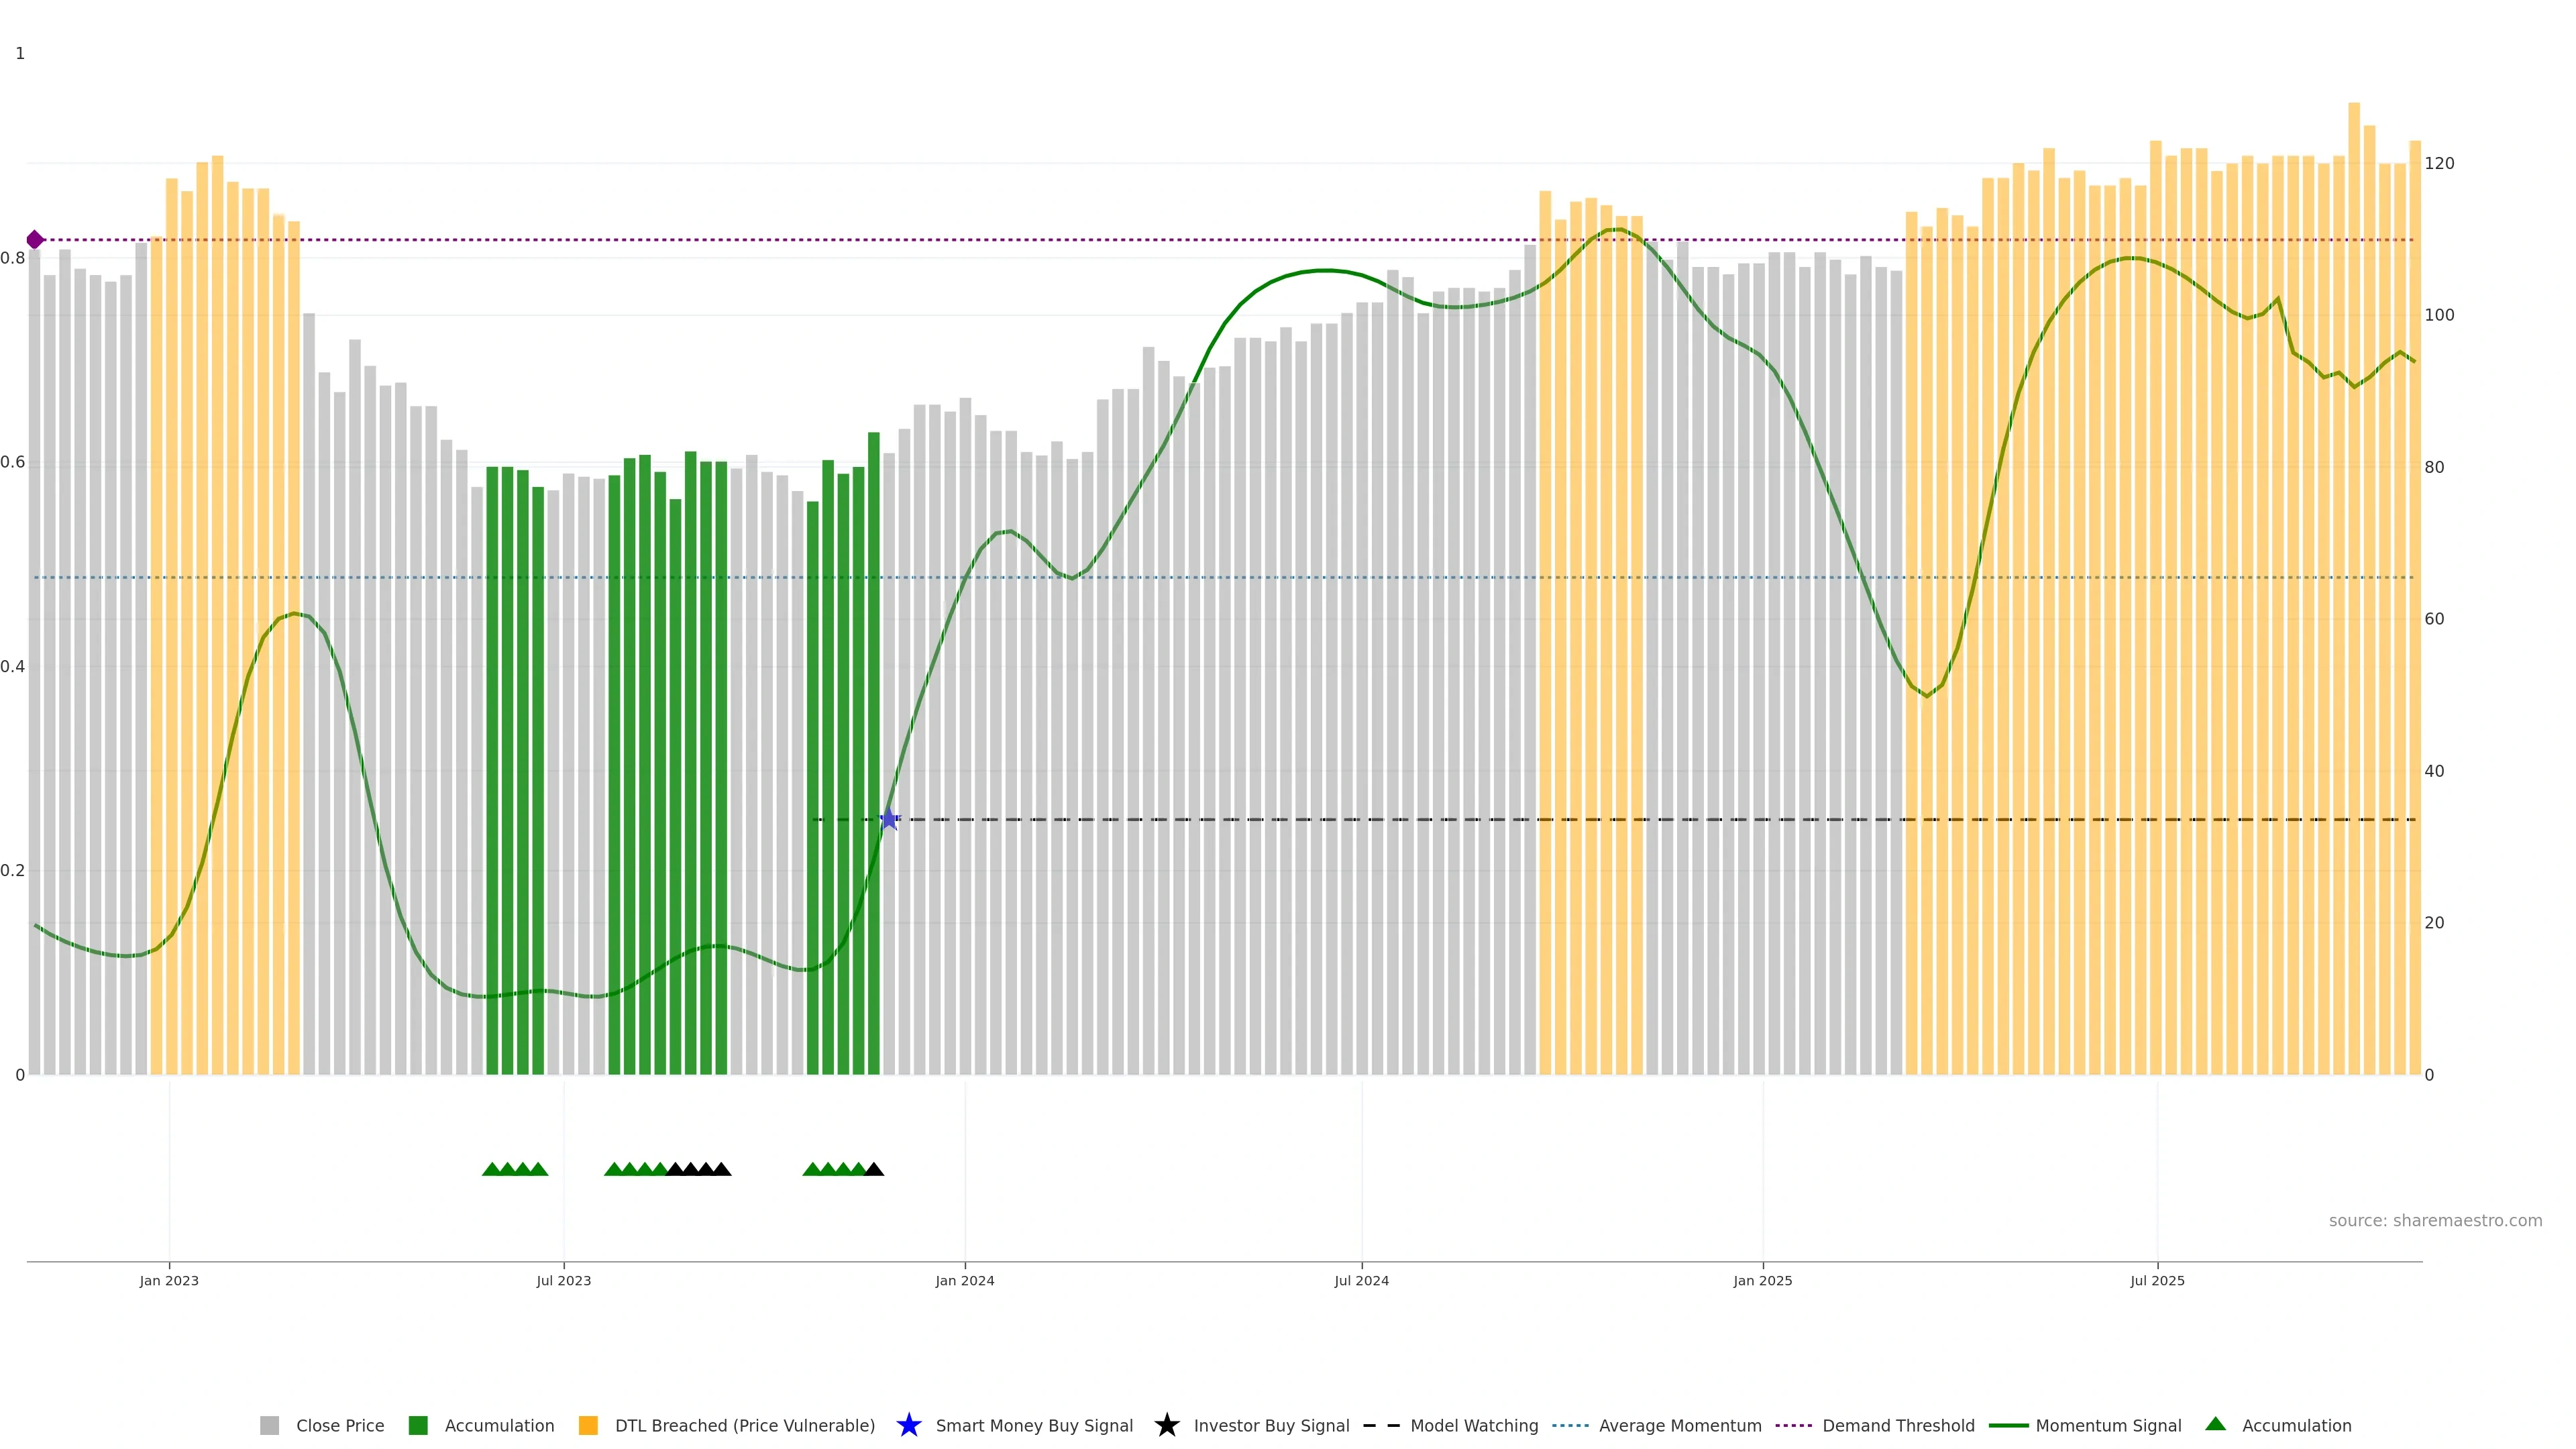Click the Average Momentum legend item
This screenshot has width=2576, height=1449.
pos(1679,1425)
